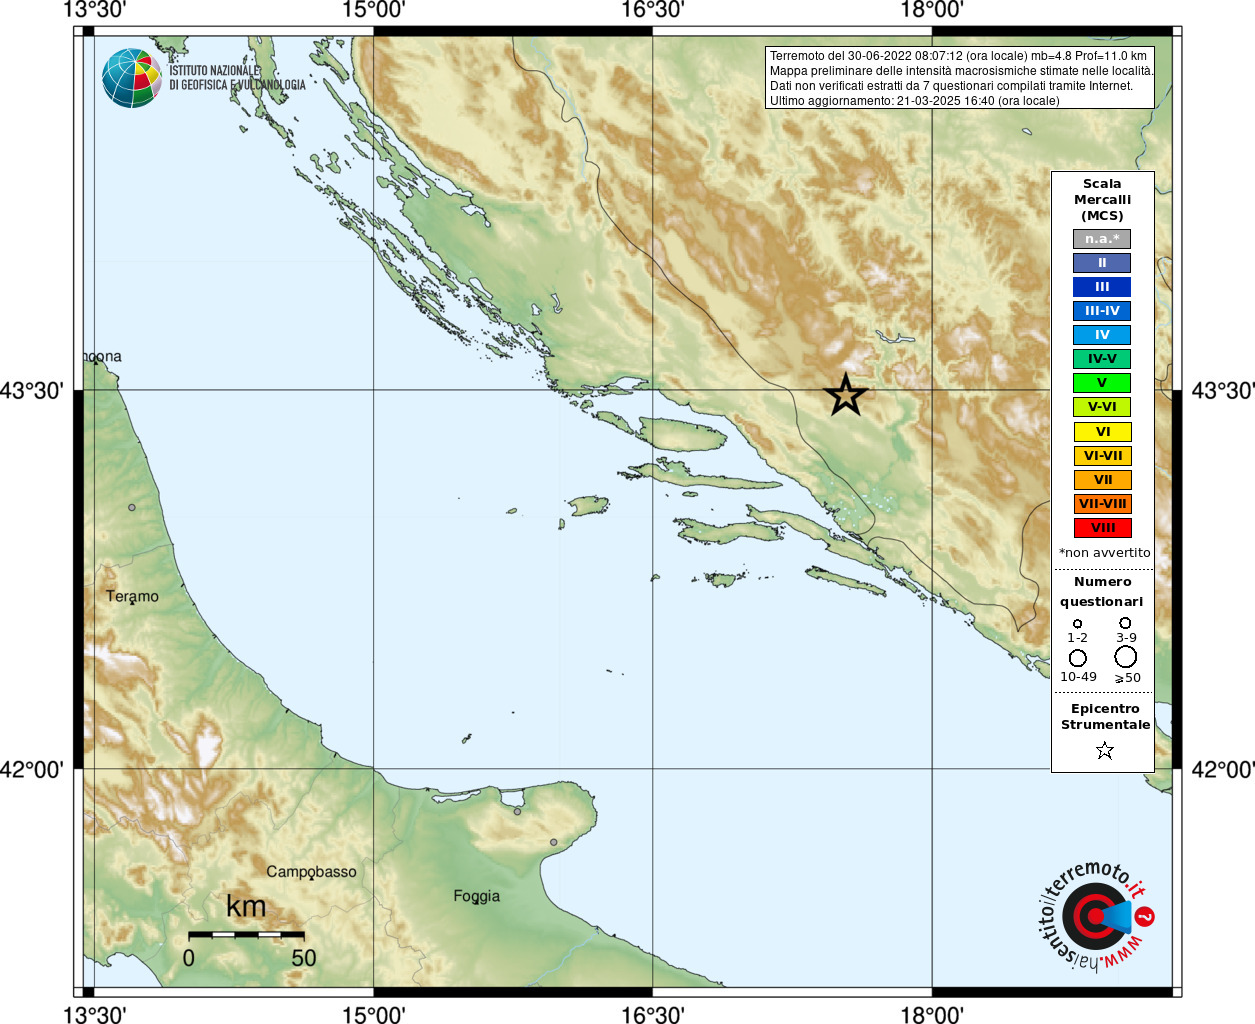Image resolution: width=1255 pixels, height=1024 pixels.
Task: Click the bright green V intensity swatch
Action: (1102, 383)
